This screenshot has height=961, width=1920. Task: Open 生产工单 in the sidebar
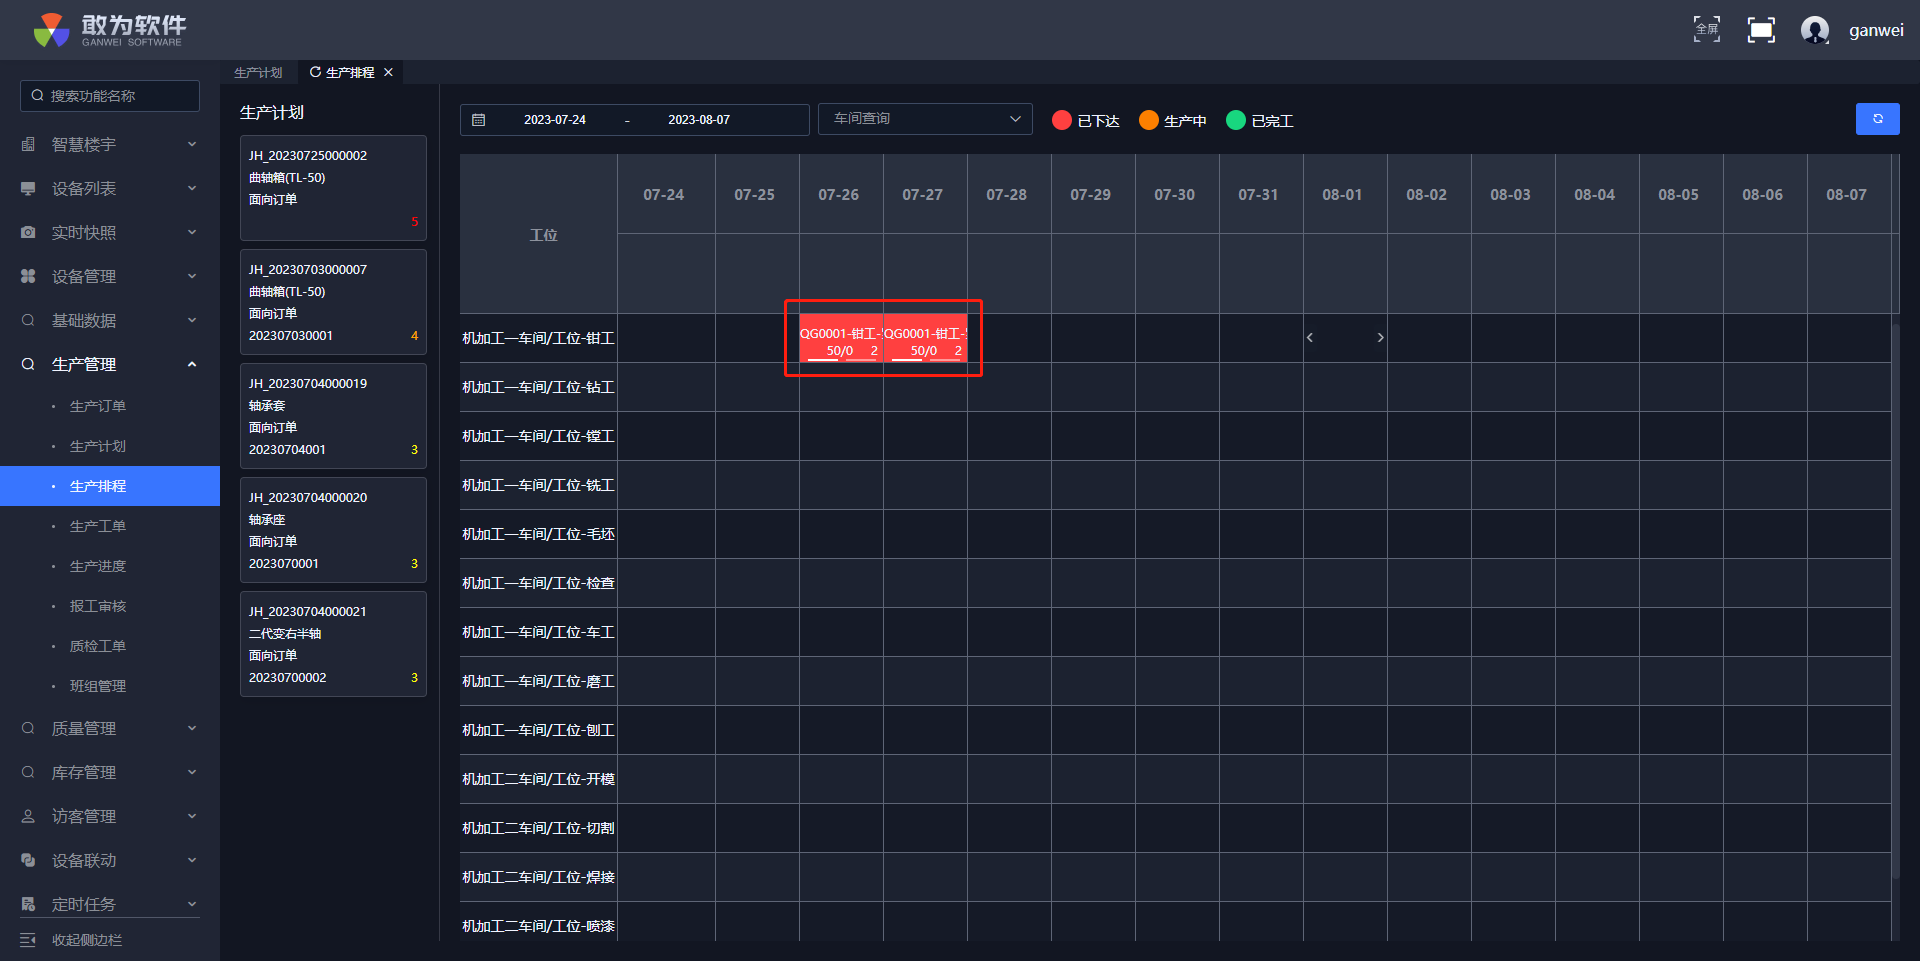click(x=98, y=526)
